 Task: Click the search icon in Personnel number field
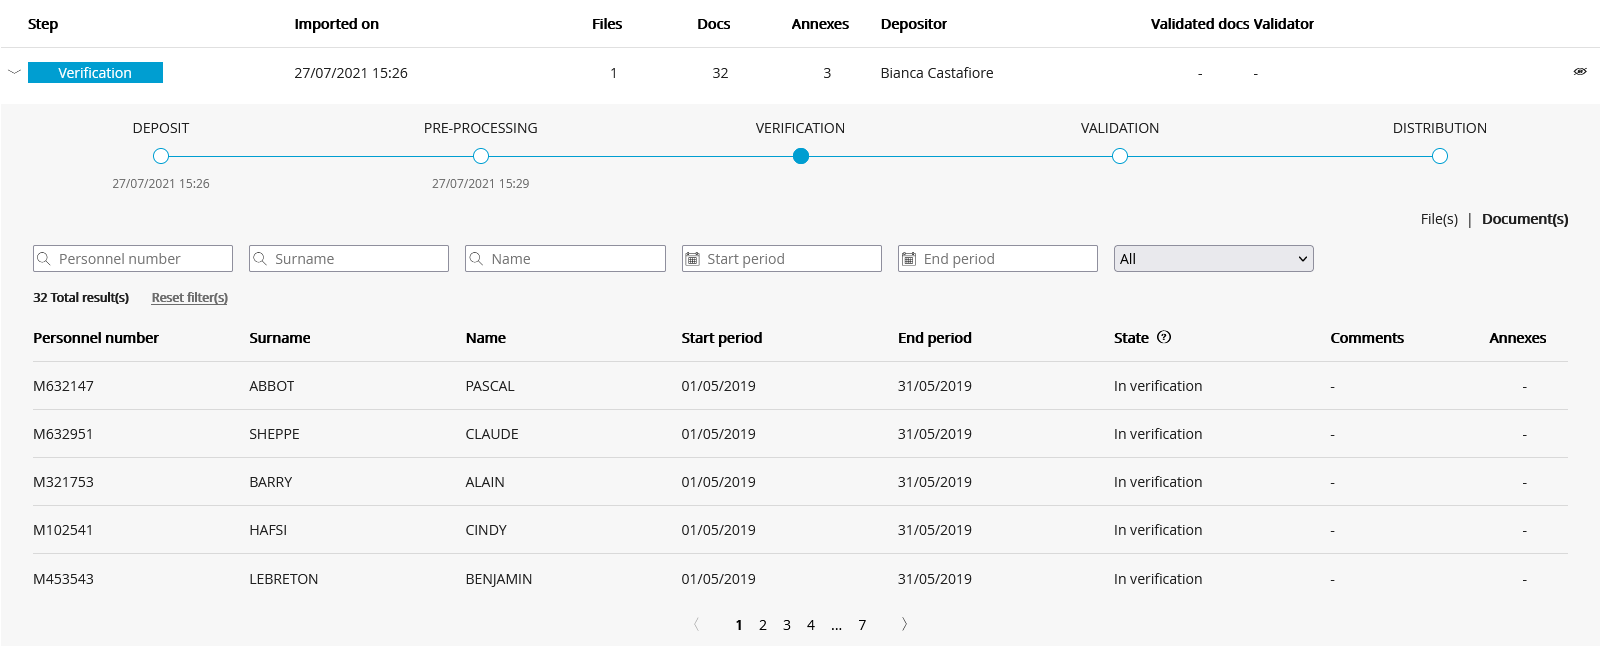click(x=43, y=258)
